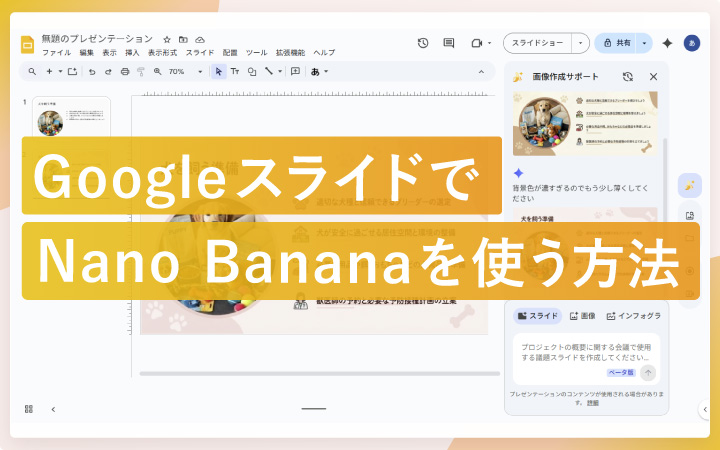The image size is (720, 450).
Task: Open the Gemini sparkle icon in header
Action: 667,43
